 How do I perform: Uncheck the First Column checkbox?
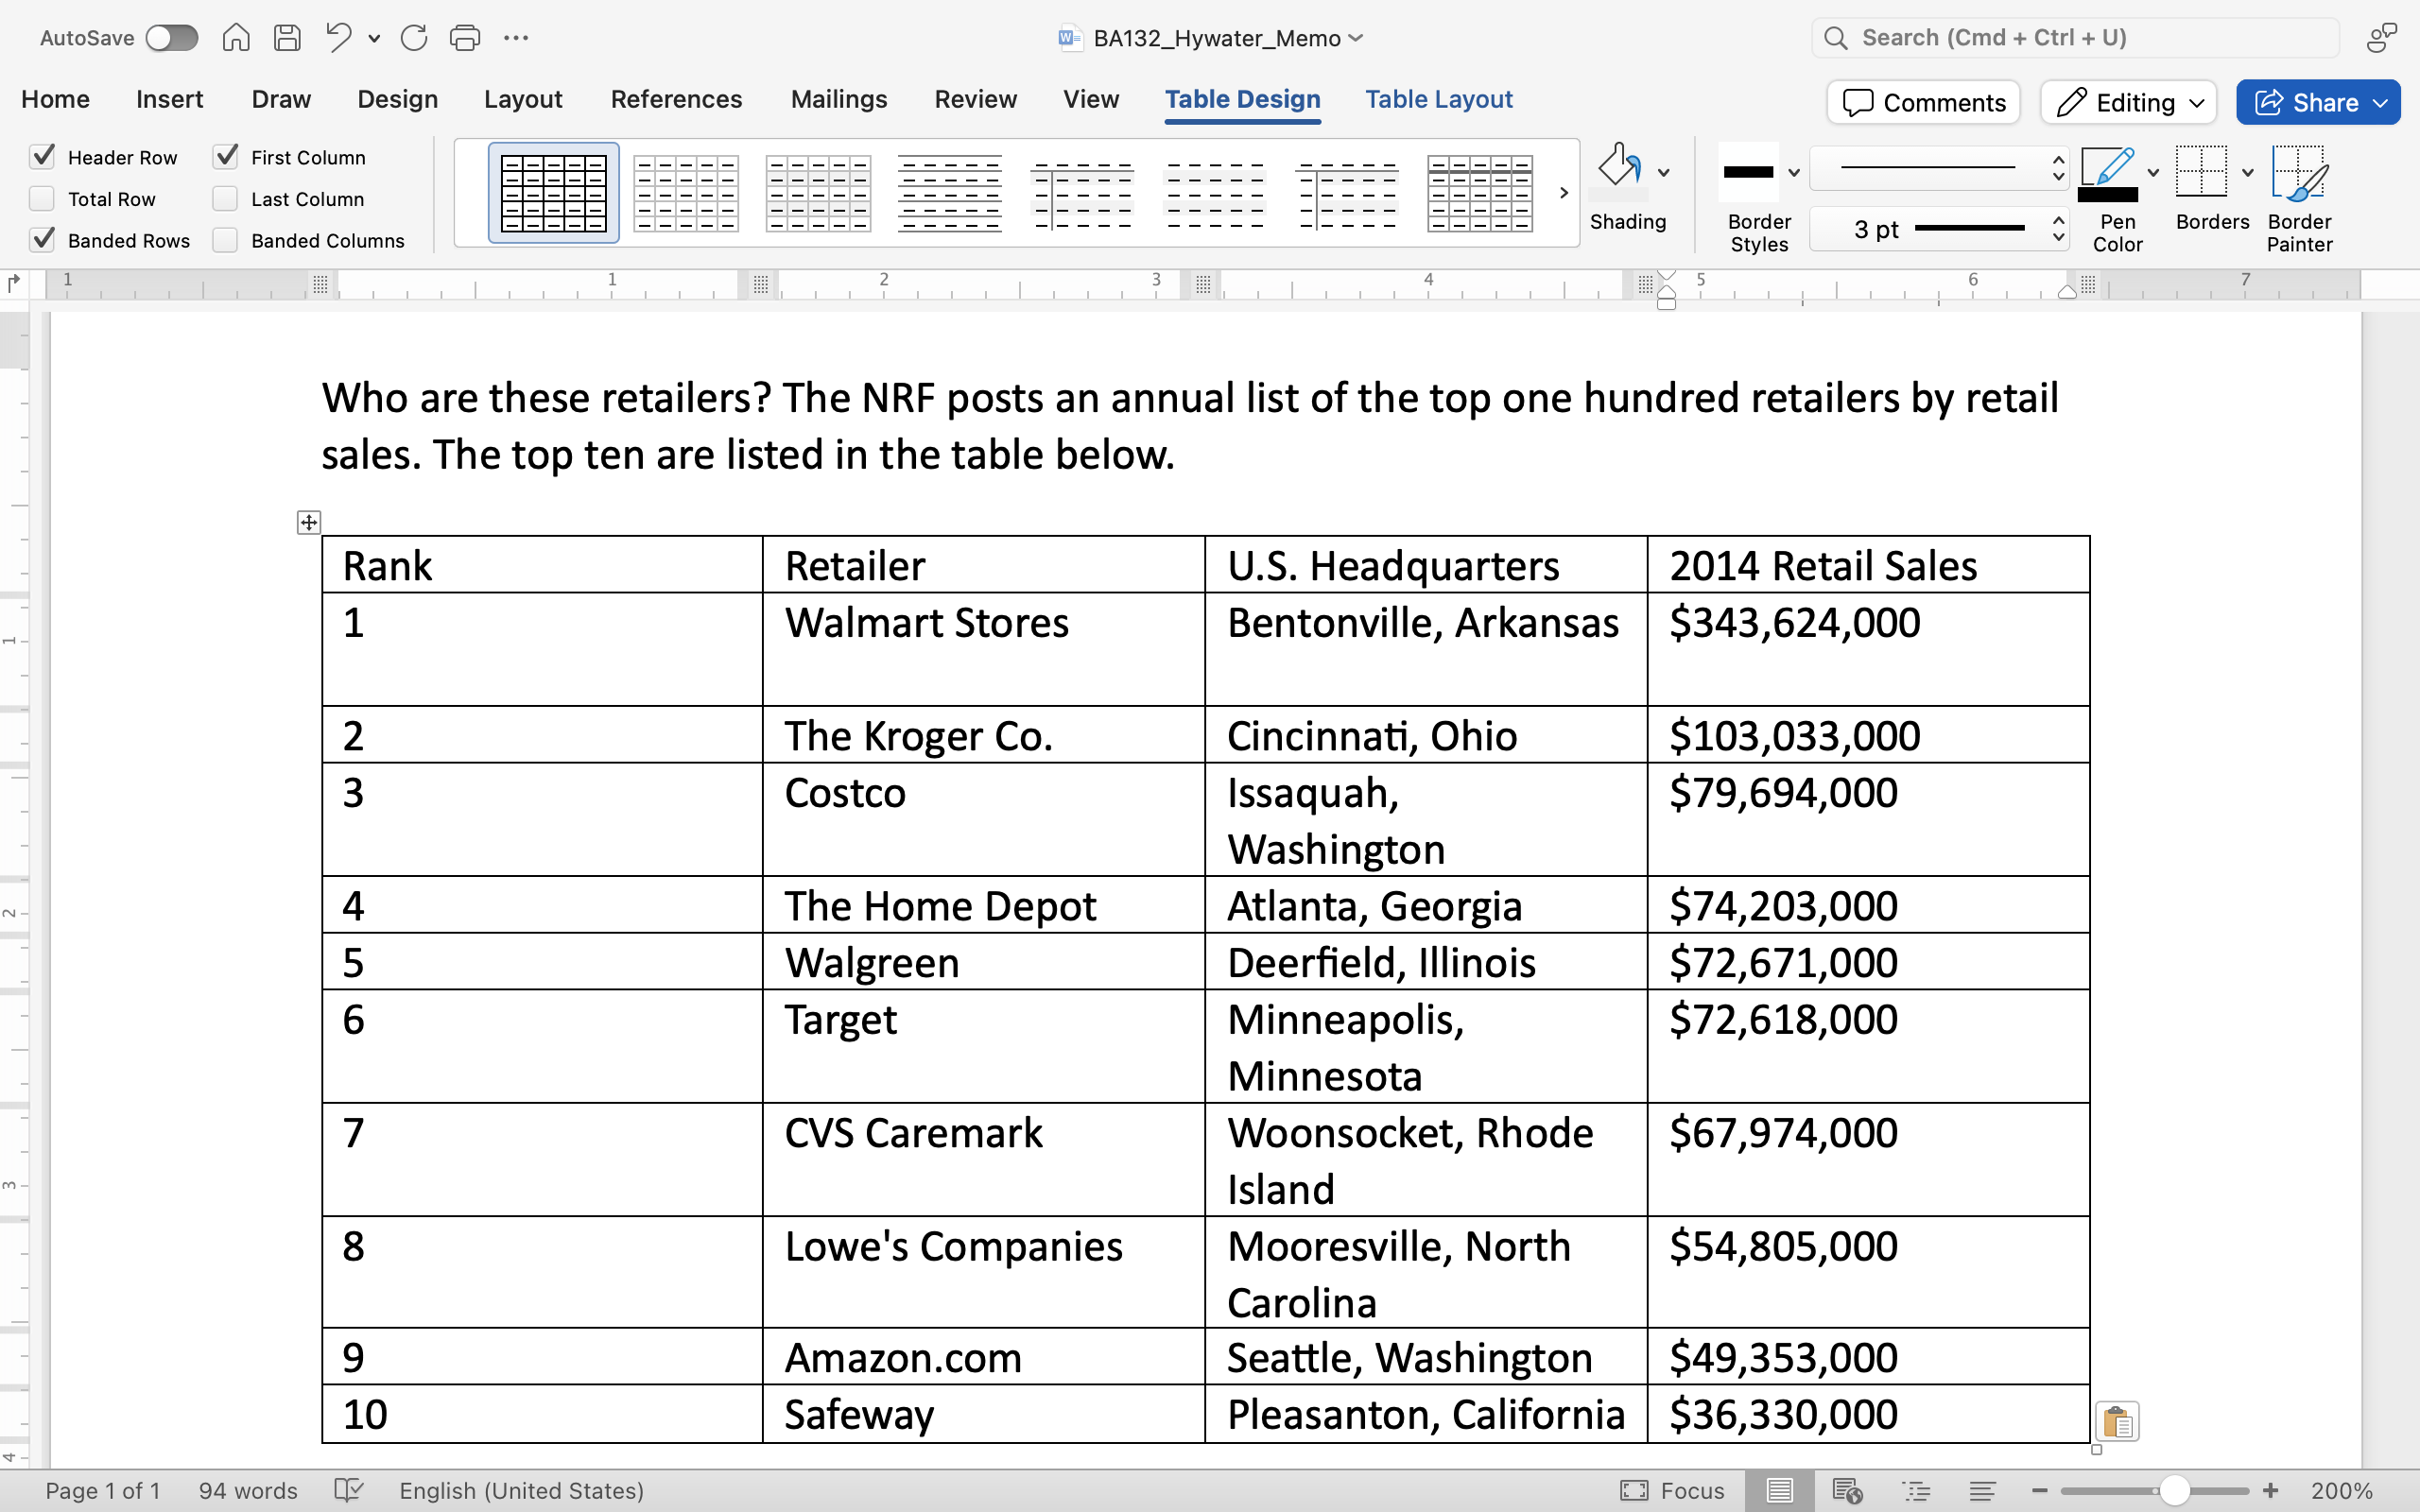click(x=226, y=157)
